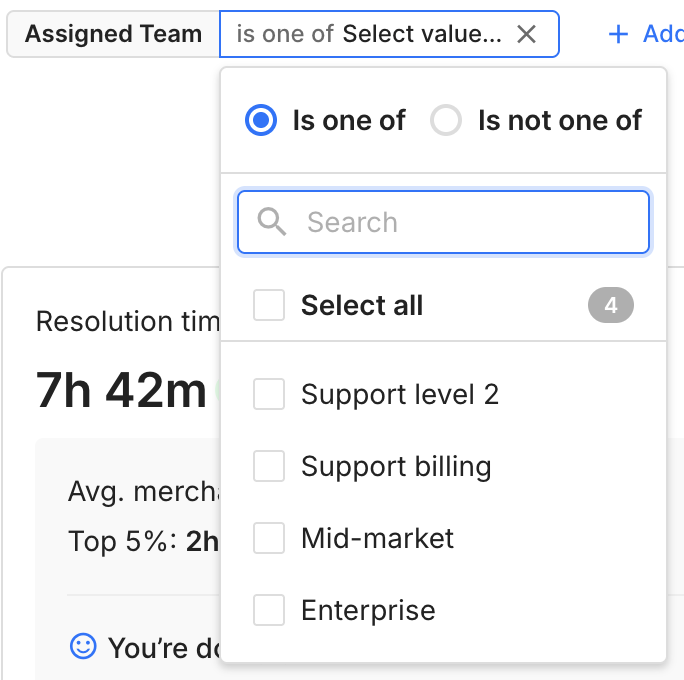Clear the Assigned Team filter with the X icon

pos(527,34)
